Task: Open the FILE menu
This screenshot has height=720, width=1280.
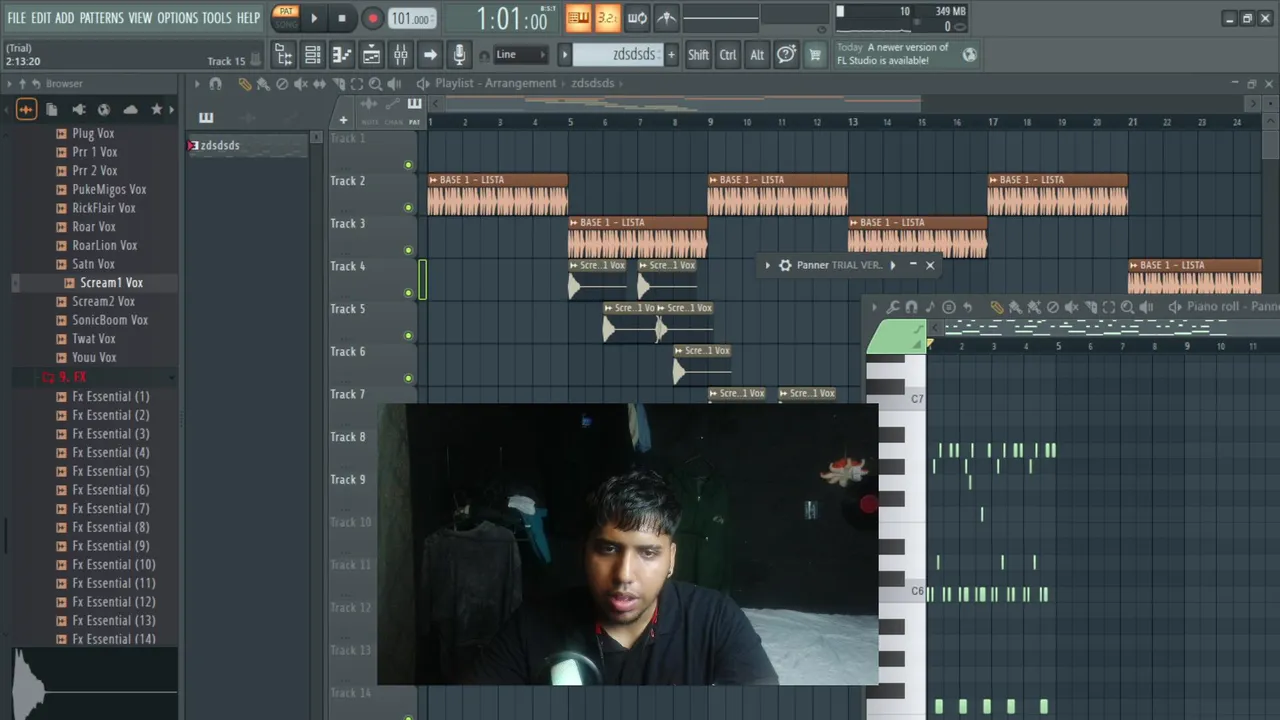Action: (x=16, y=18)
